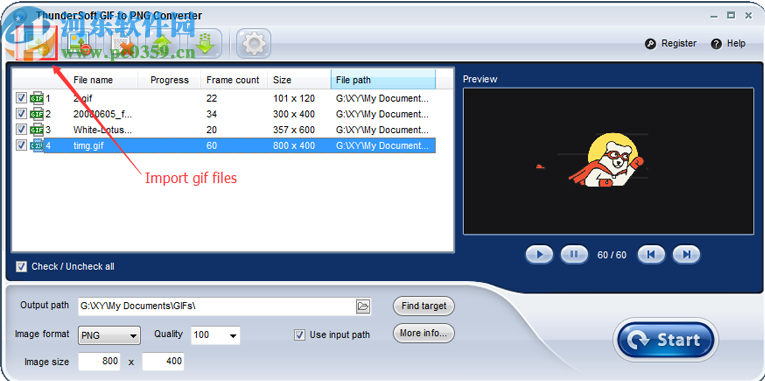Click frame count 22 cell

211,99
